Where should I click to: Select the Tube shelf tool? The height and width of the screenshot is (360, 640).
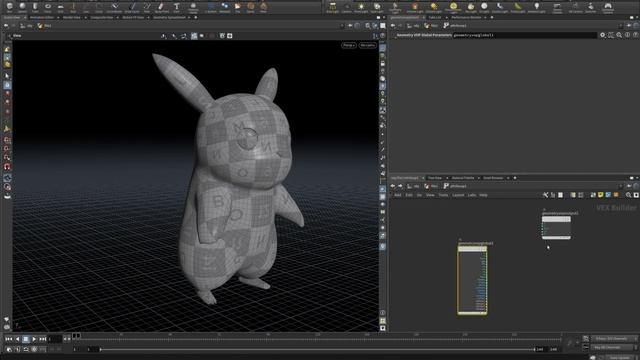(35, 7)
